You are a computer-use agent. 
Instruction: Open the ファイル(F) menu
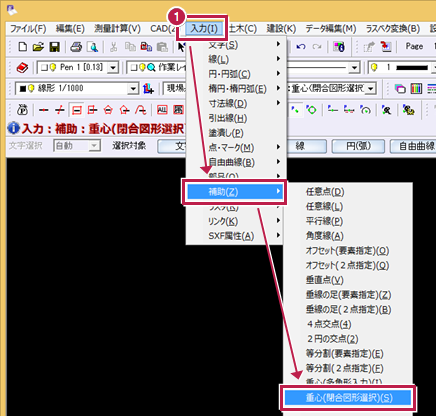coord(28,29)
